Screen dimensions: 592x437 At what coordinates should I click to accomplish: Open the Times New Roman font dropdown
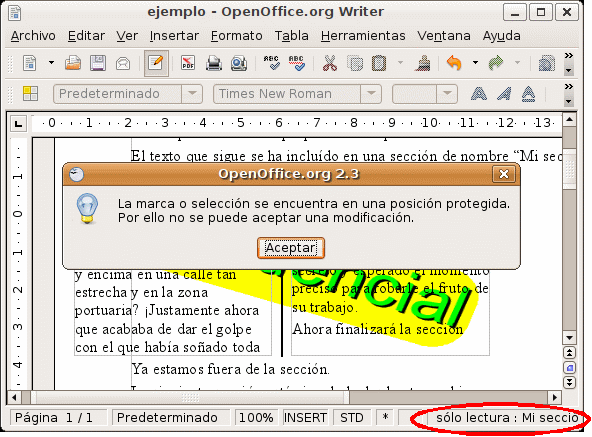click(371, 94)
